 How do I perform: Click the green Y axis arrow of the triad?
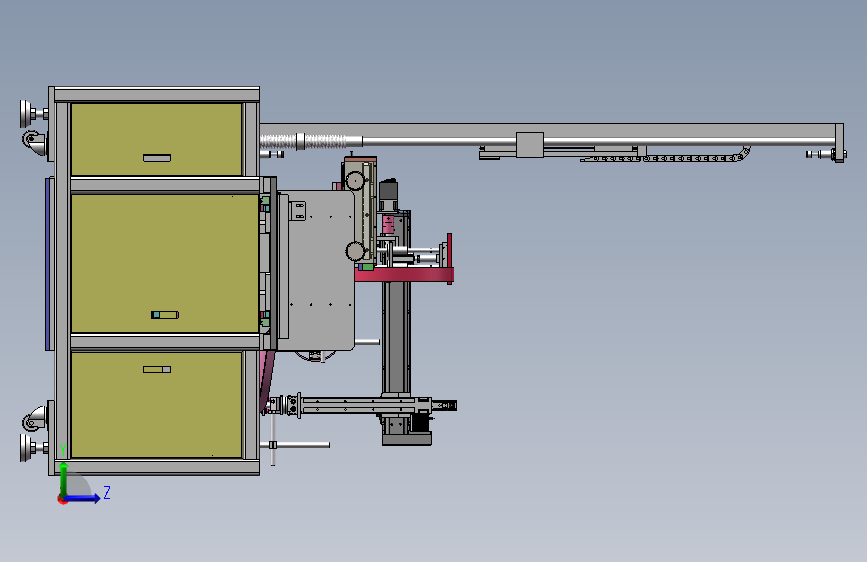coord(64,478)
